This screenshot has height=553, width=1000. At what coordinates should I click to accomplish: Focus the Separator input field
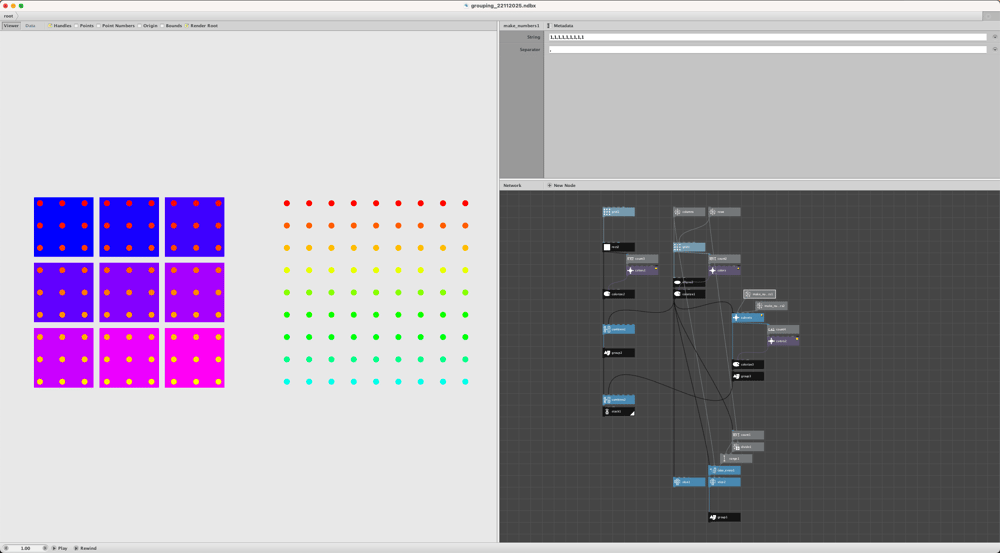pos(768,49)
